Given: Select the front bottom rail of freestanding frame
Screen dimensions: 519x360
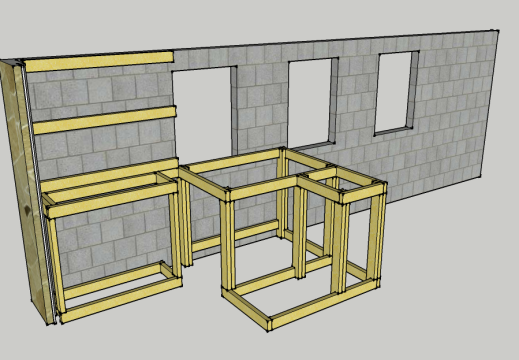Looking at the screenshot, I should pos(324,304).
